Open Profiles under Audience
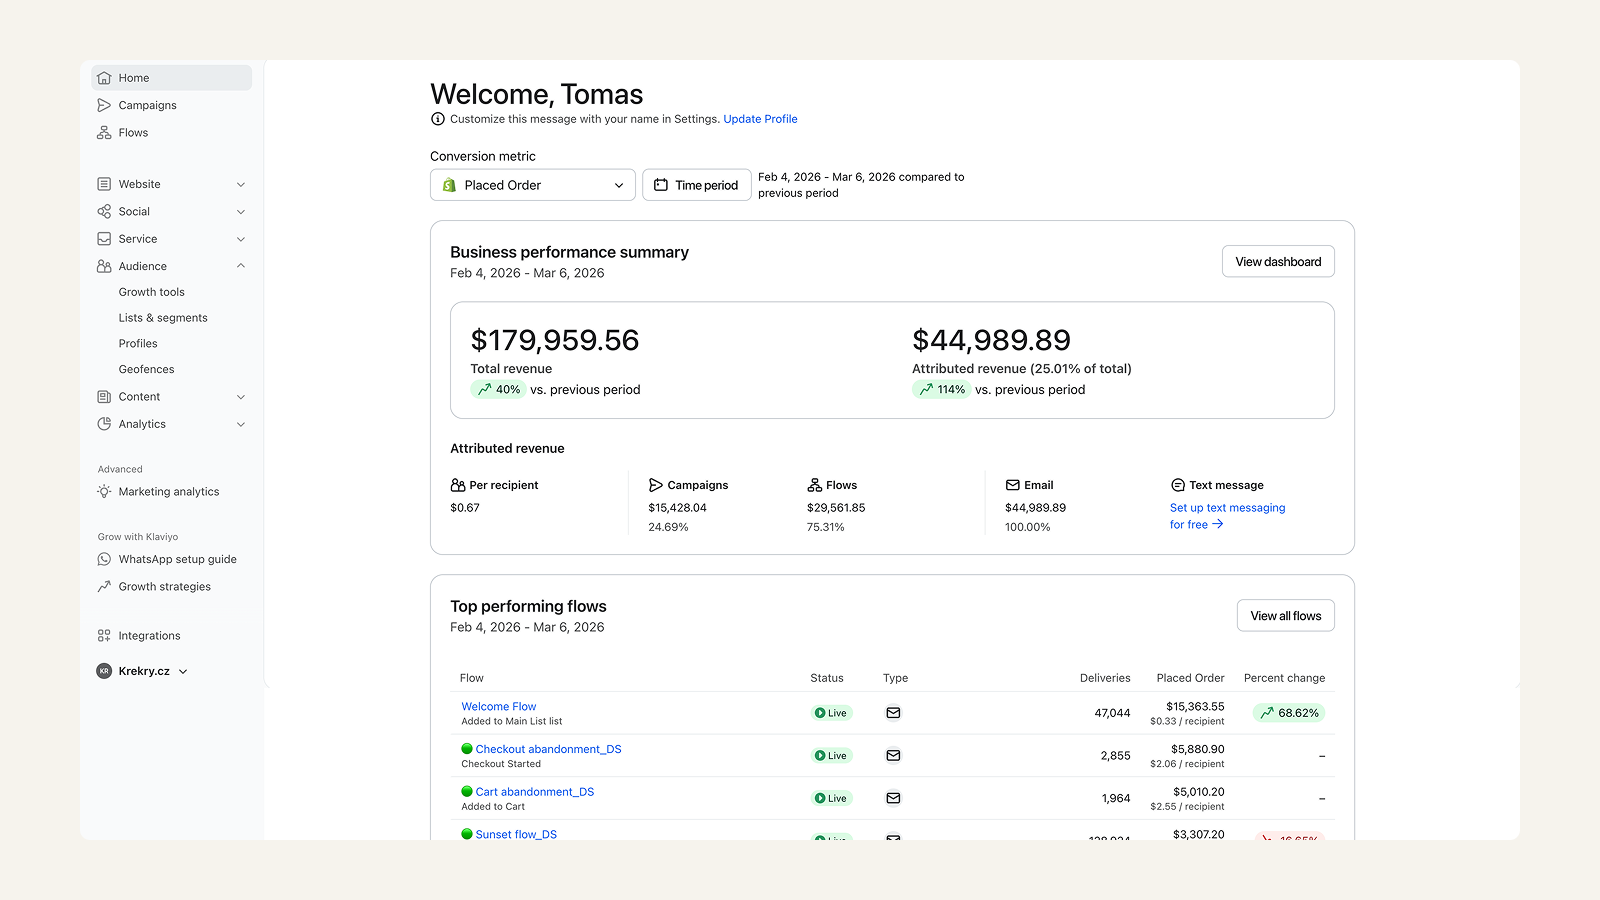This screenshot has width=1600, height=900. [138, 344]
